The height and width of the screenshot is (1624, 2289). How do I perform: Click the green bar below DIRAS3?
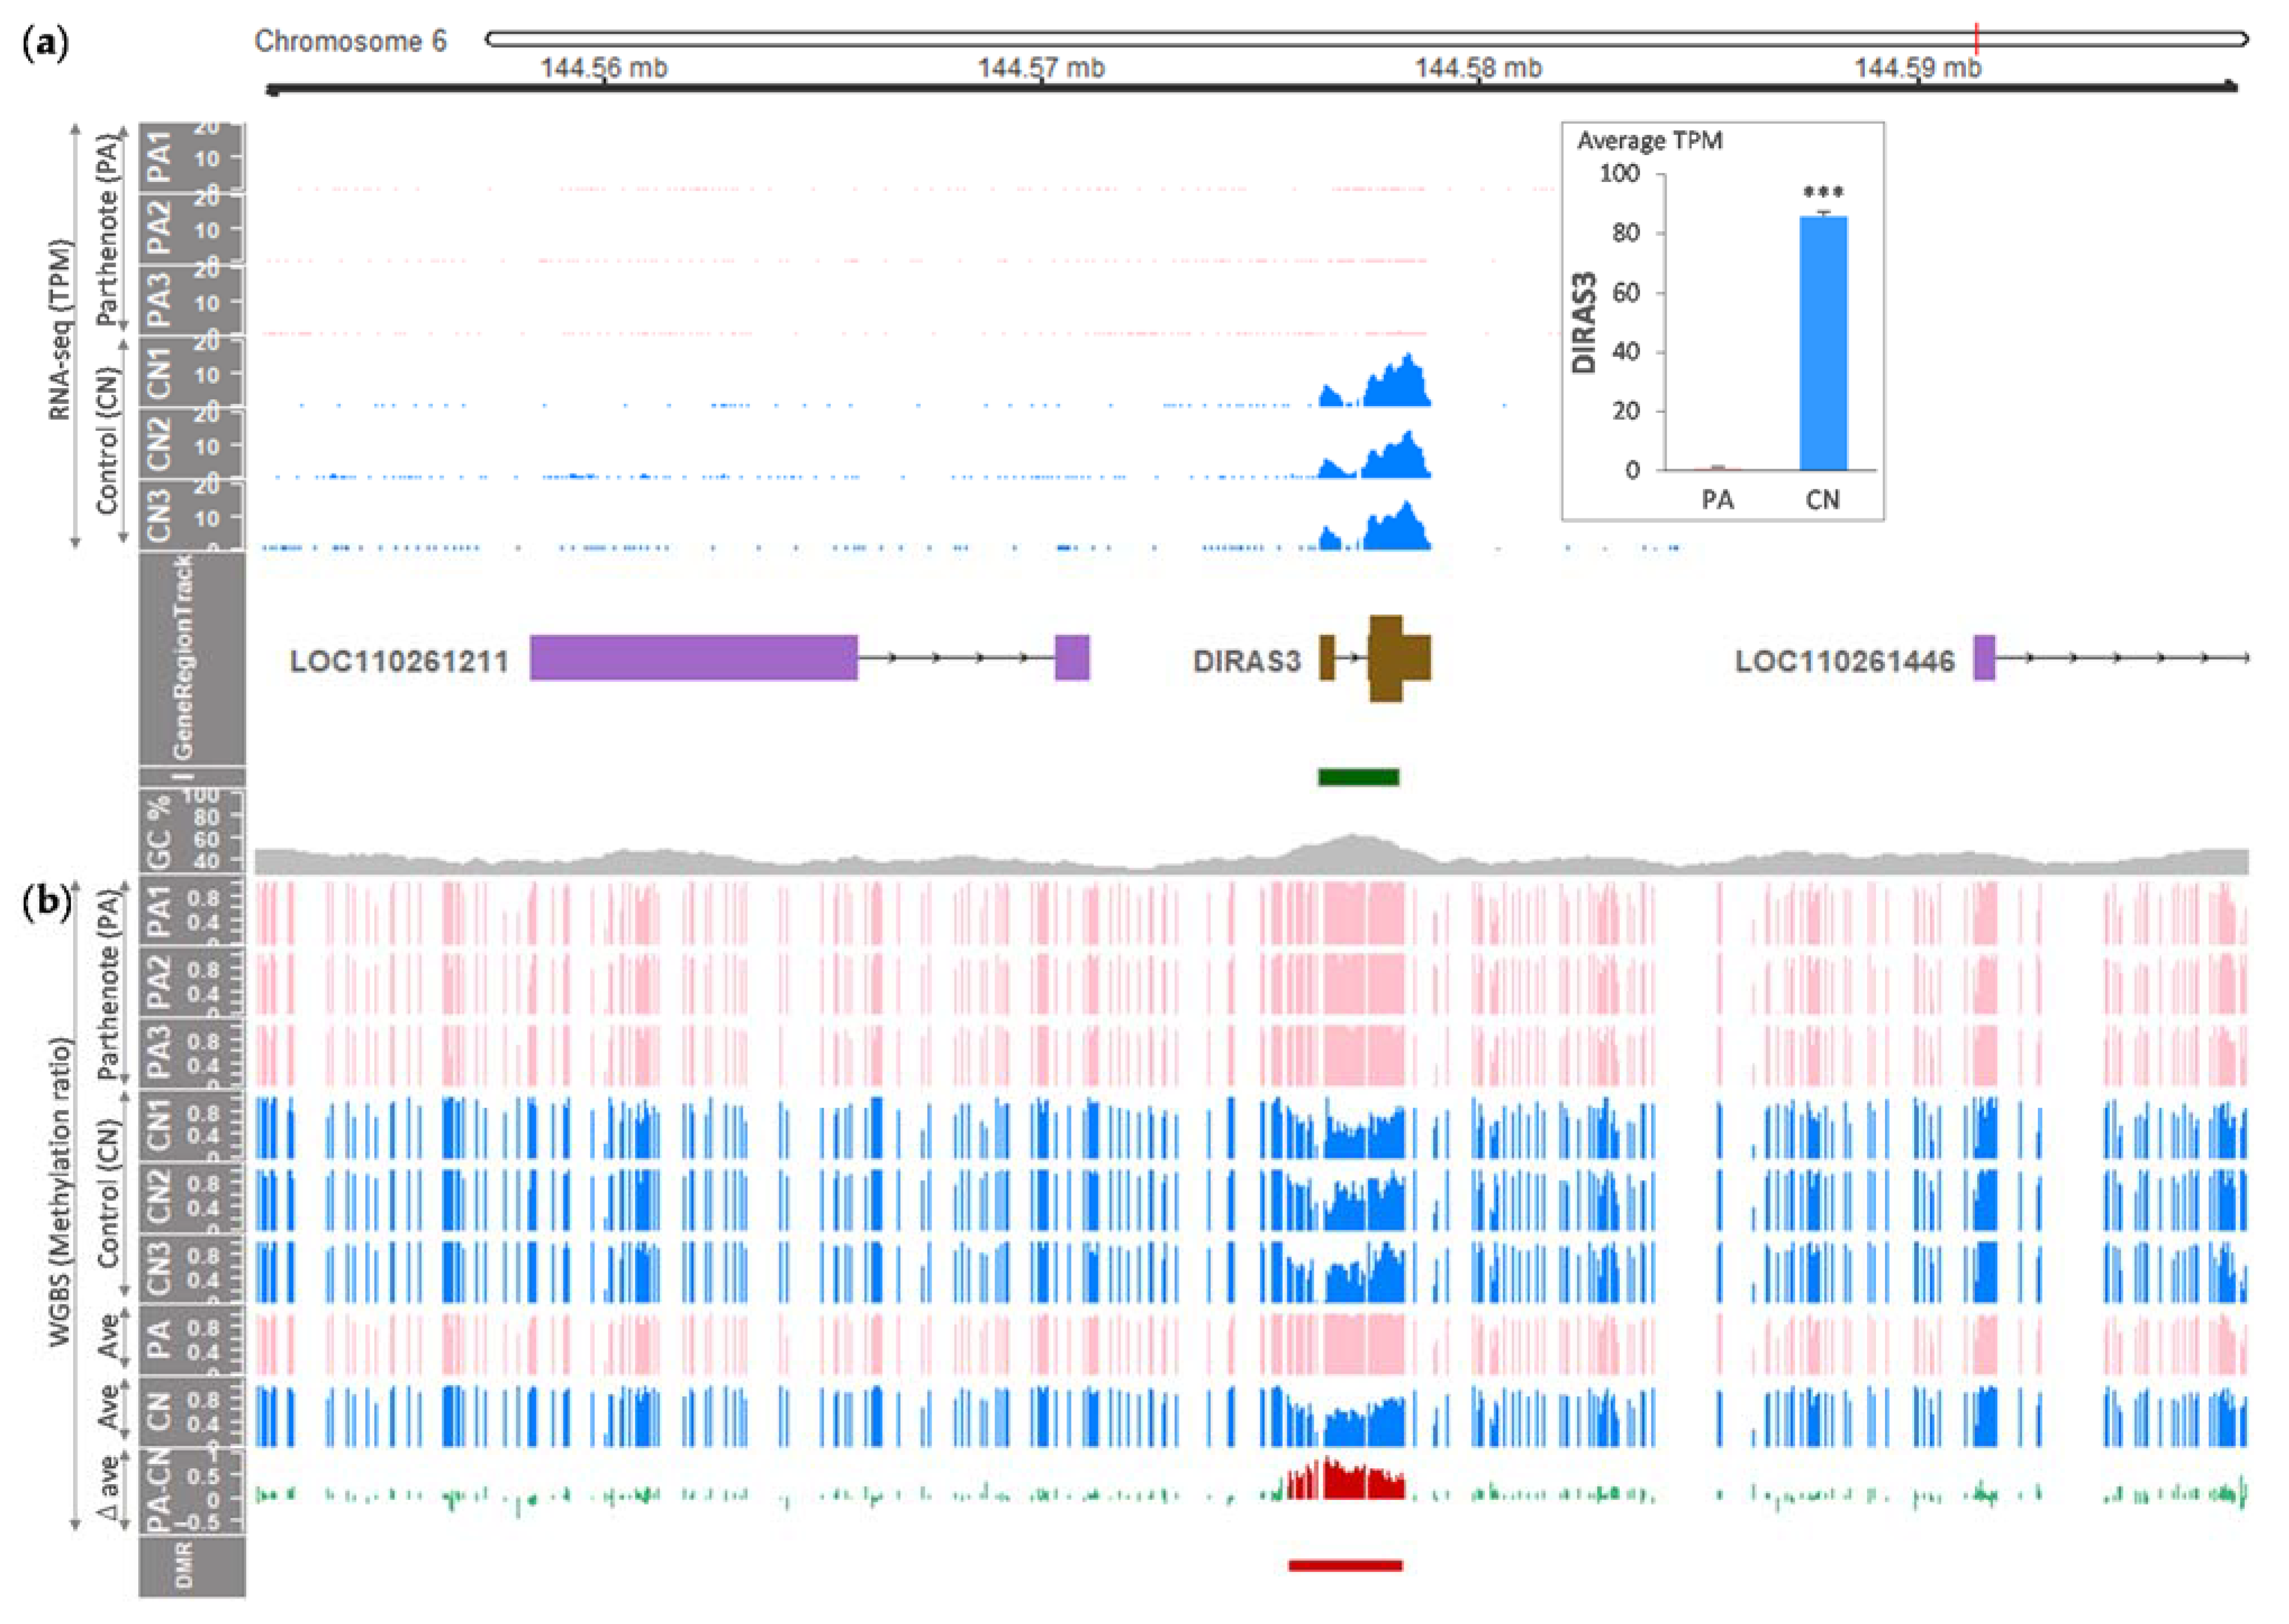tap(1358, 777)
